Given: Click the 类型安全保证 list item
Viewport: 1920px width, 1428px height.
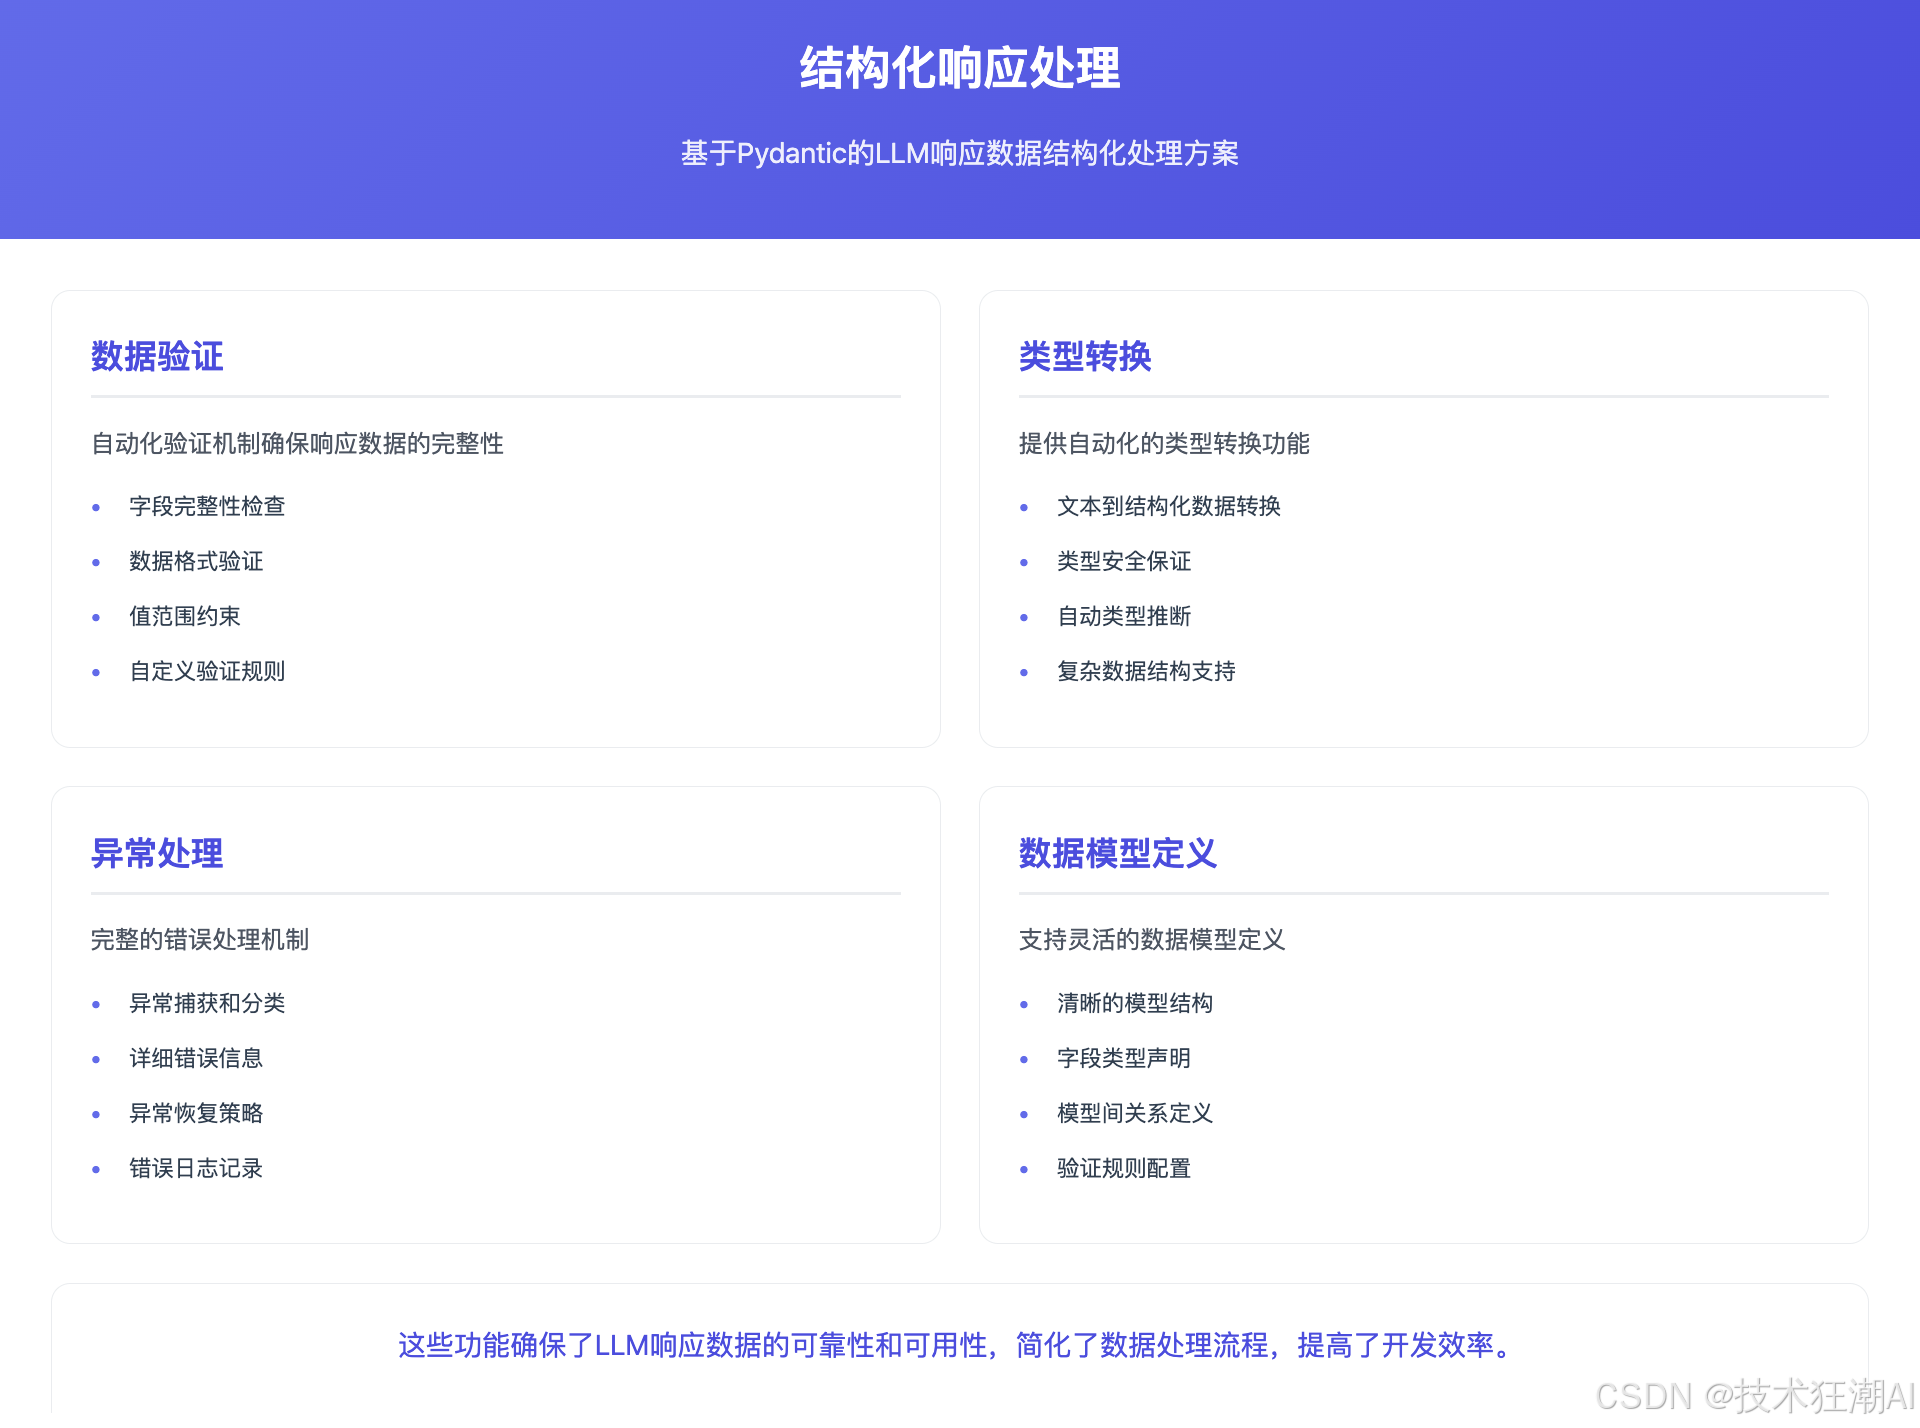Looking at the screenshot, I should coord(1124,561).
